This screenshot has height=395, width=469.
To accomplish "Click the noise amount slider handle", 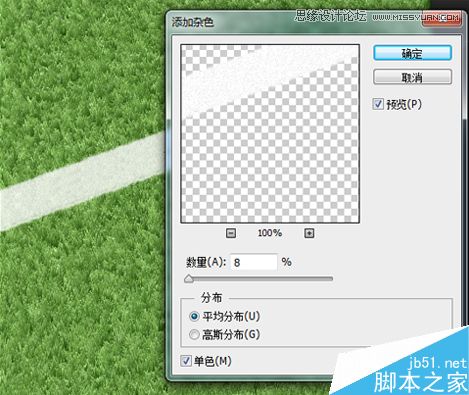I will (x=189, y=279).
